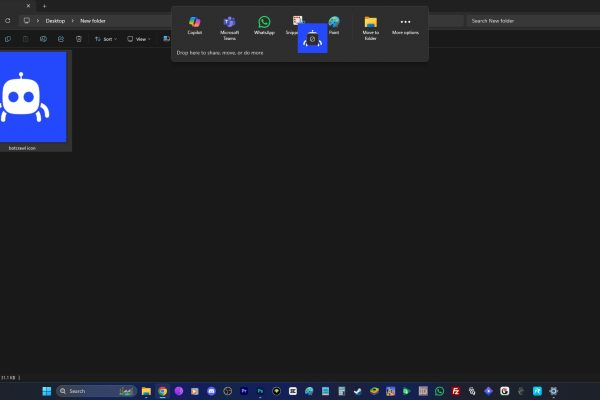Expand the chevron before Desktop in the breadcrumb
The image size is (600, 400).
tap(38, 21)
